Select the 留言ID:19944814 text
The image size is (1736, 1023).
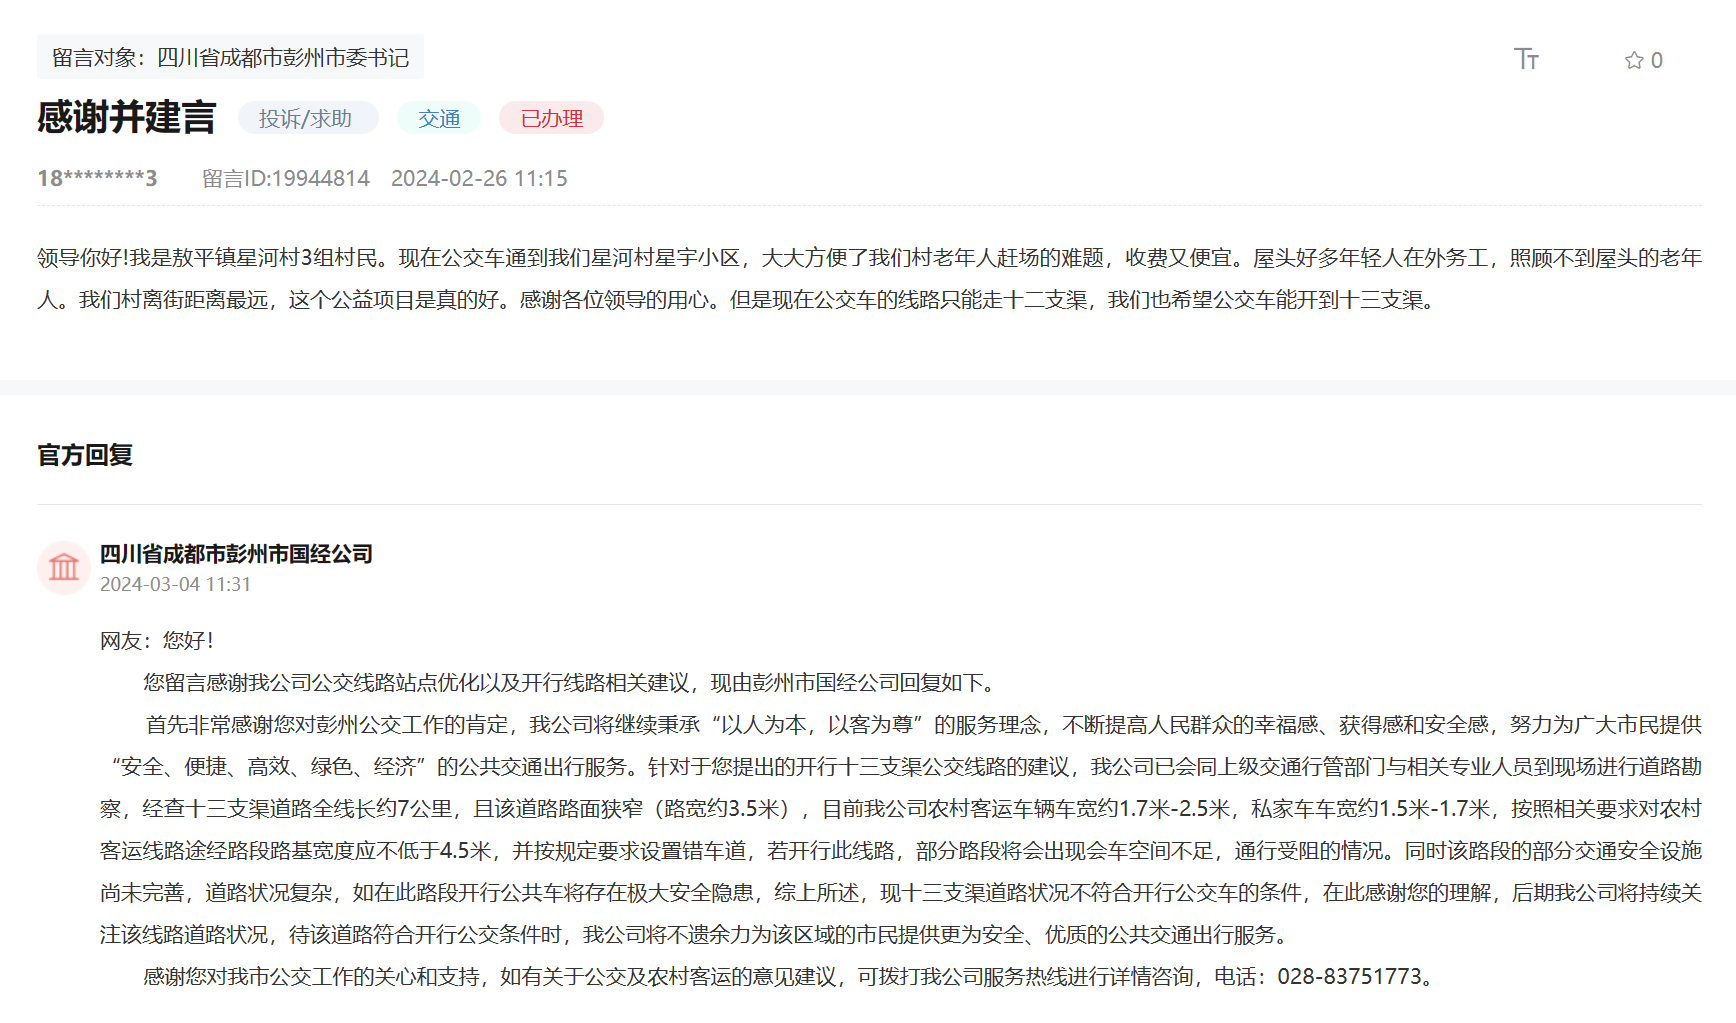(284, 178)
